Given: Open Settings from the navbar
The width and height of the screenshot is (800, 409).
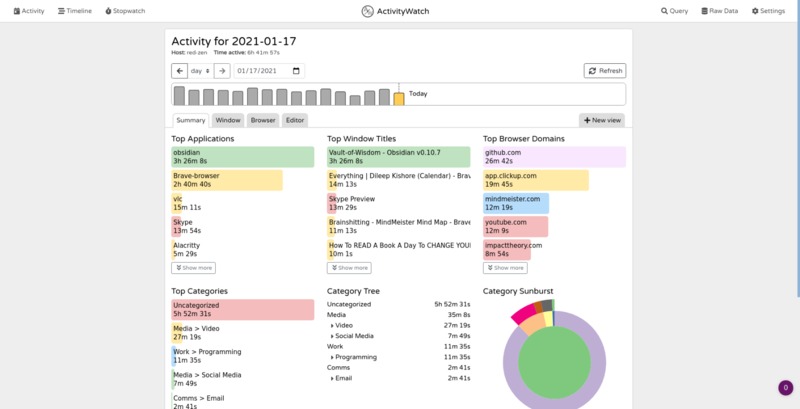Looking at the screenshot, I should tap(768, 11).
